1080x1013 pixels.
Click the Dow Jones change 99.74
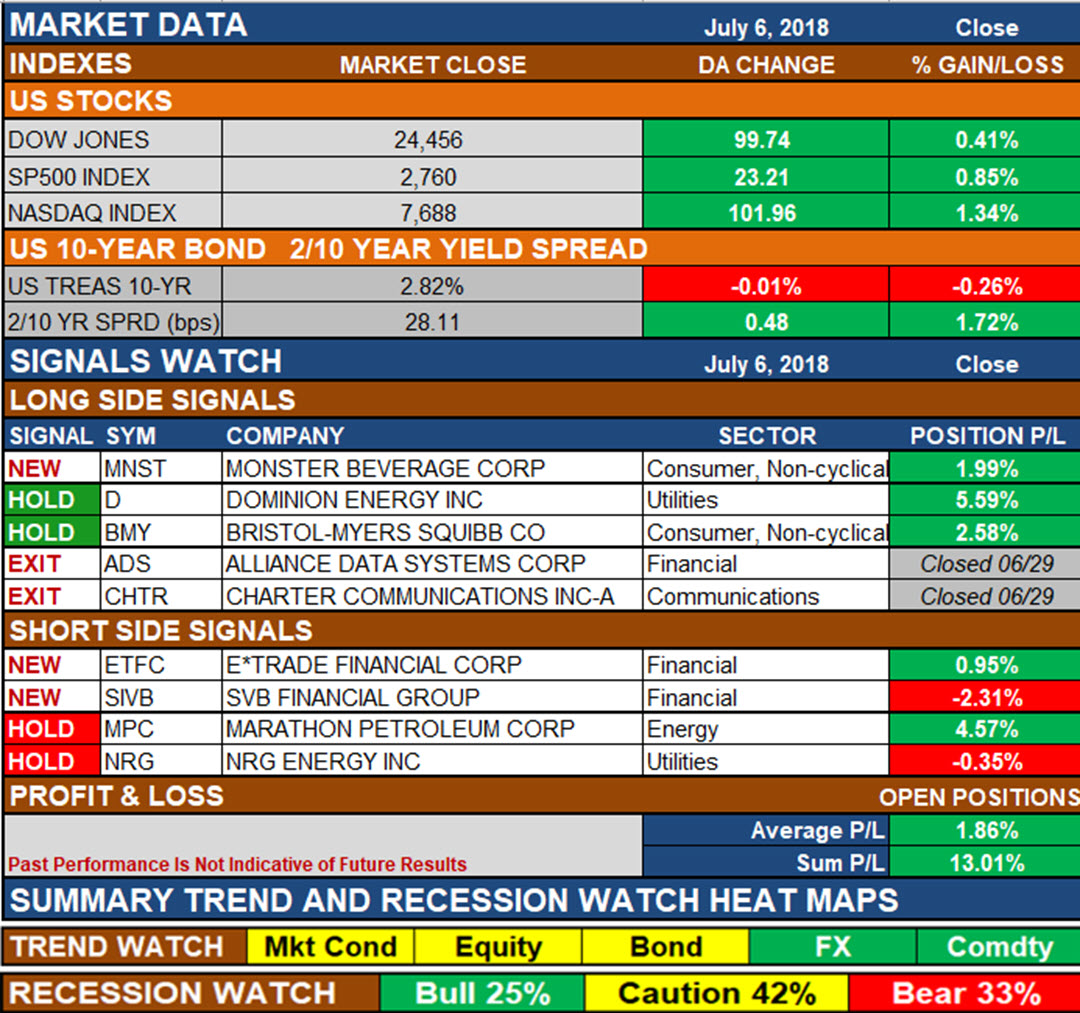coord(762,140)
